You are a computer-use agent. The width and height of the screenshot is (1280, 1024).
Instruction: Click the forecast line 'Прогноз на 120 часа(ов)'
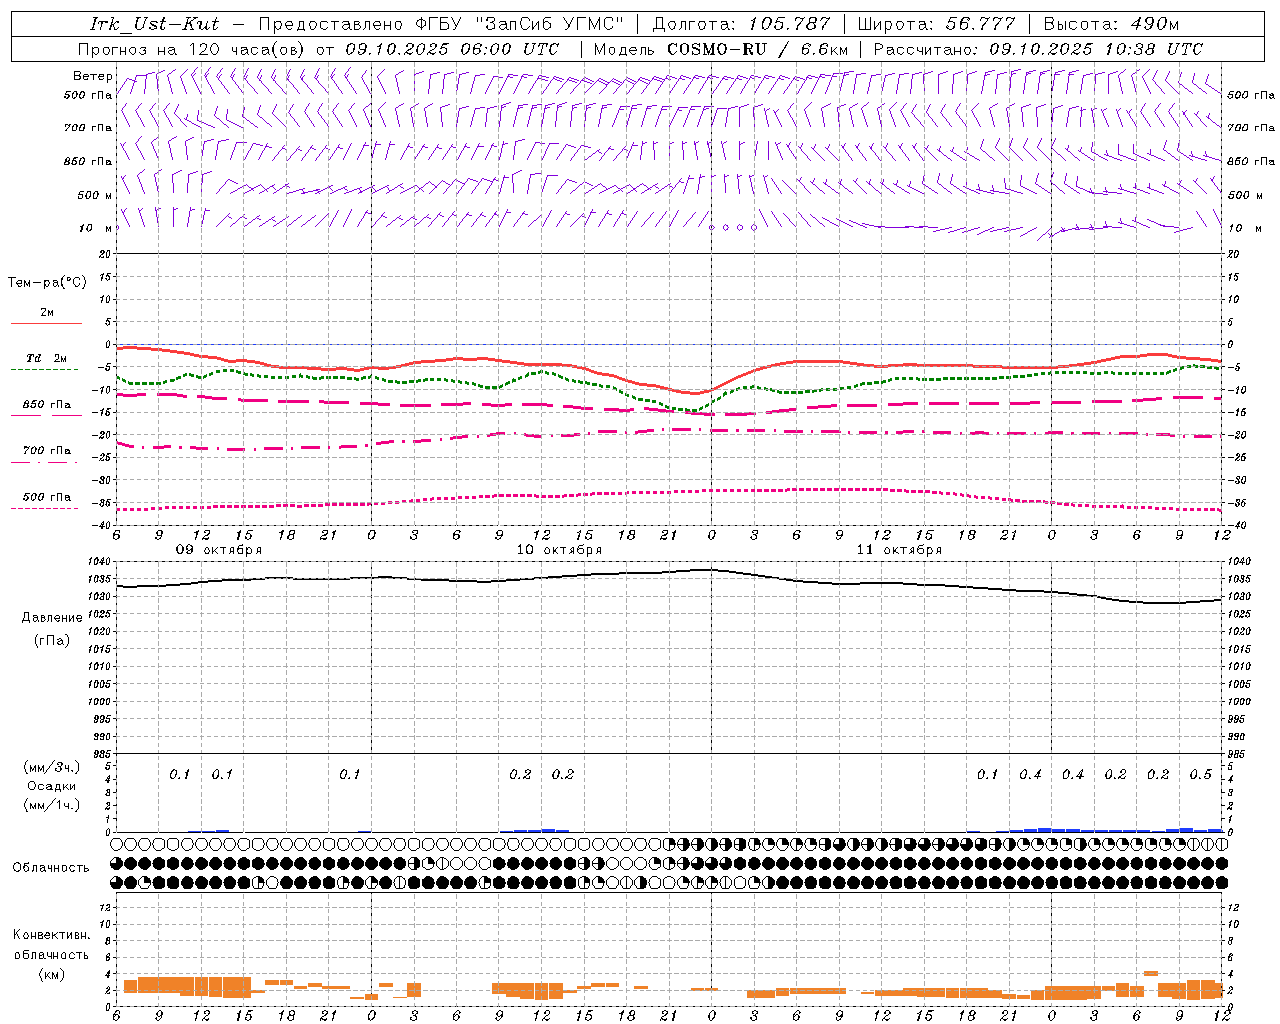(x=192, y=49)
